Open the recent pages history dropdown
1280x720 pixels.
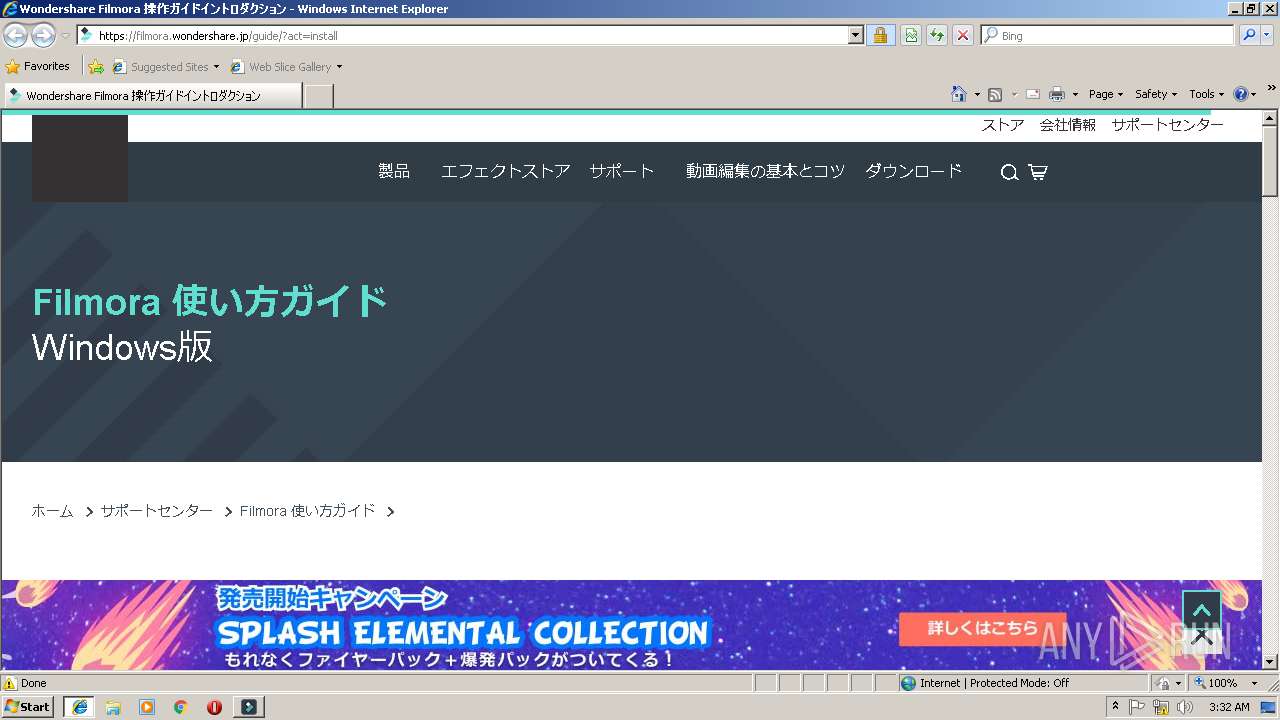[x=65, y=36]
